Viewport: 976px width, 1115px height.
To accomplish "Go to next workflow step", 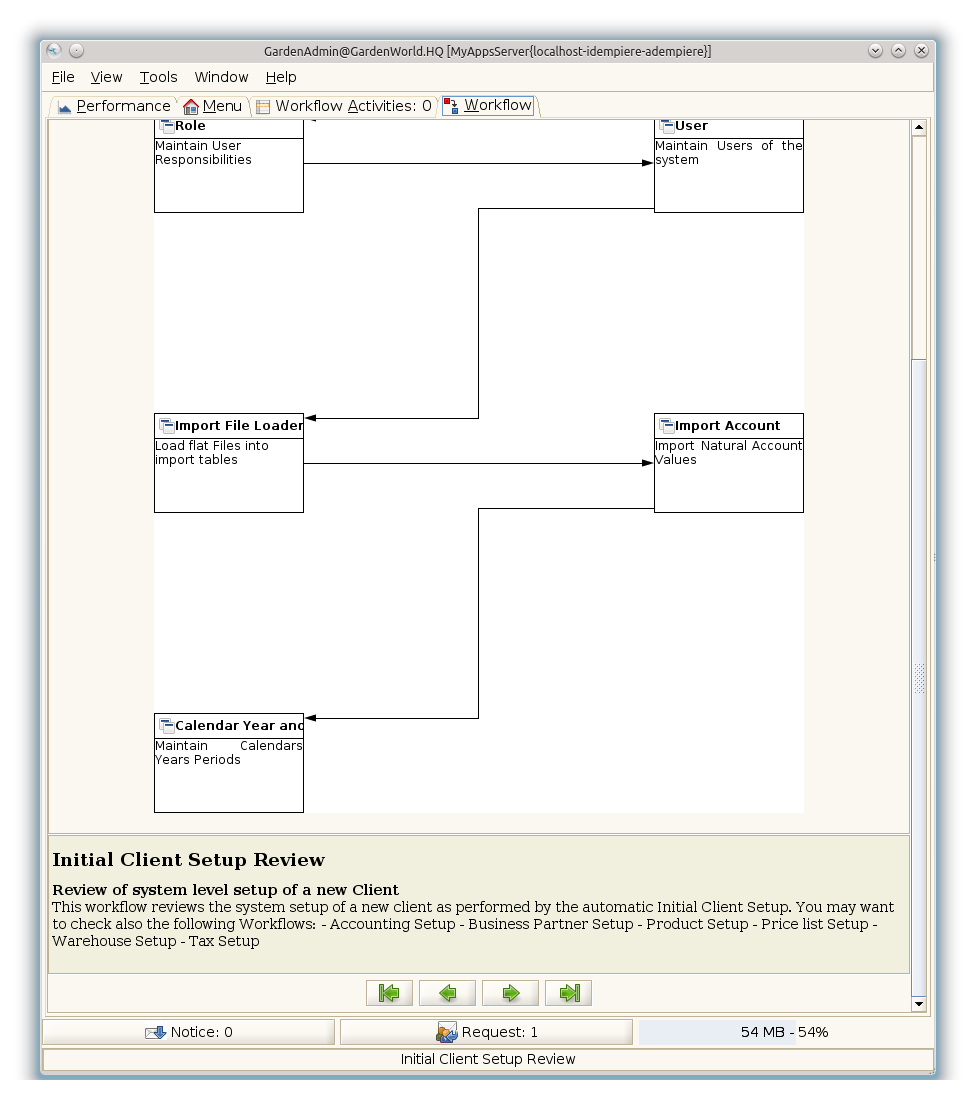I will pyautogui.click(x=510, y=993).
